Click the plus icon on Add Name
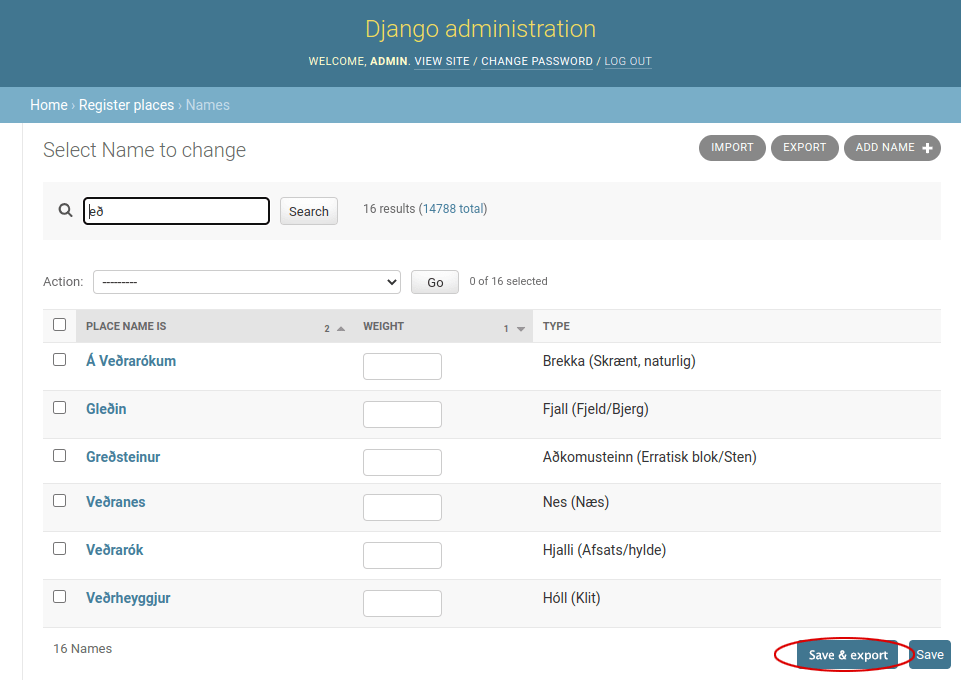Screen dimensions: 961x680 pyautogui.click(x=927, y=148)
